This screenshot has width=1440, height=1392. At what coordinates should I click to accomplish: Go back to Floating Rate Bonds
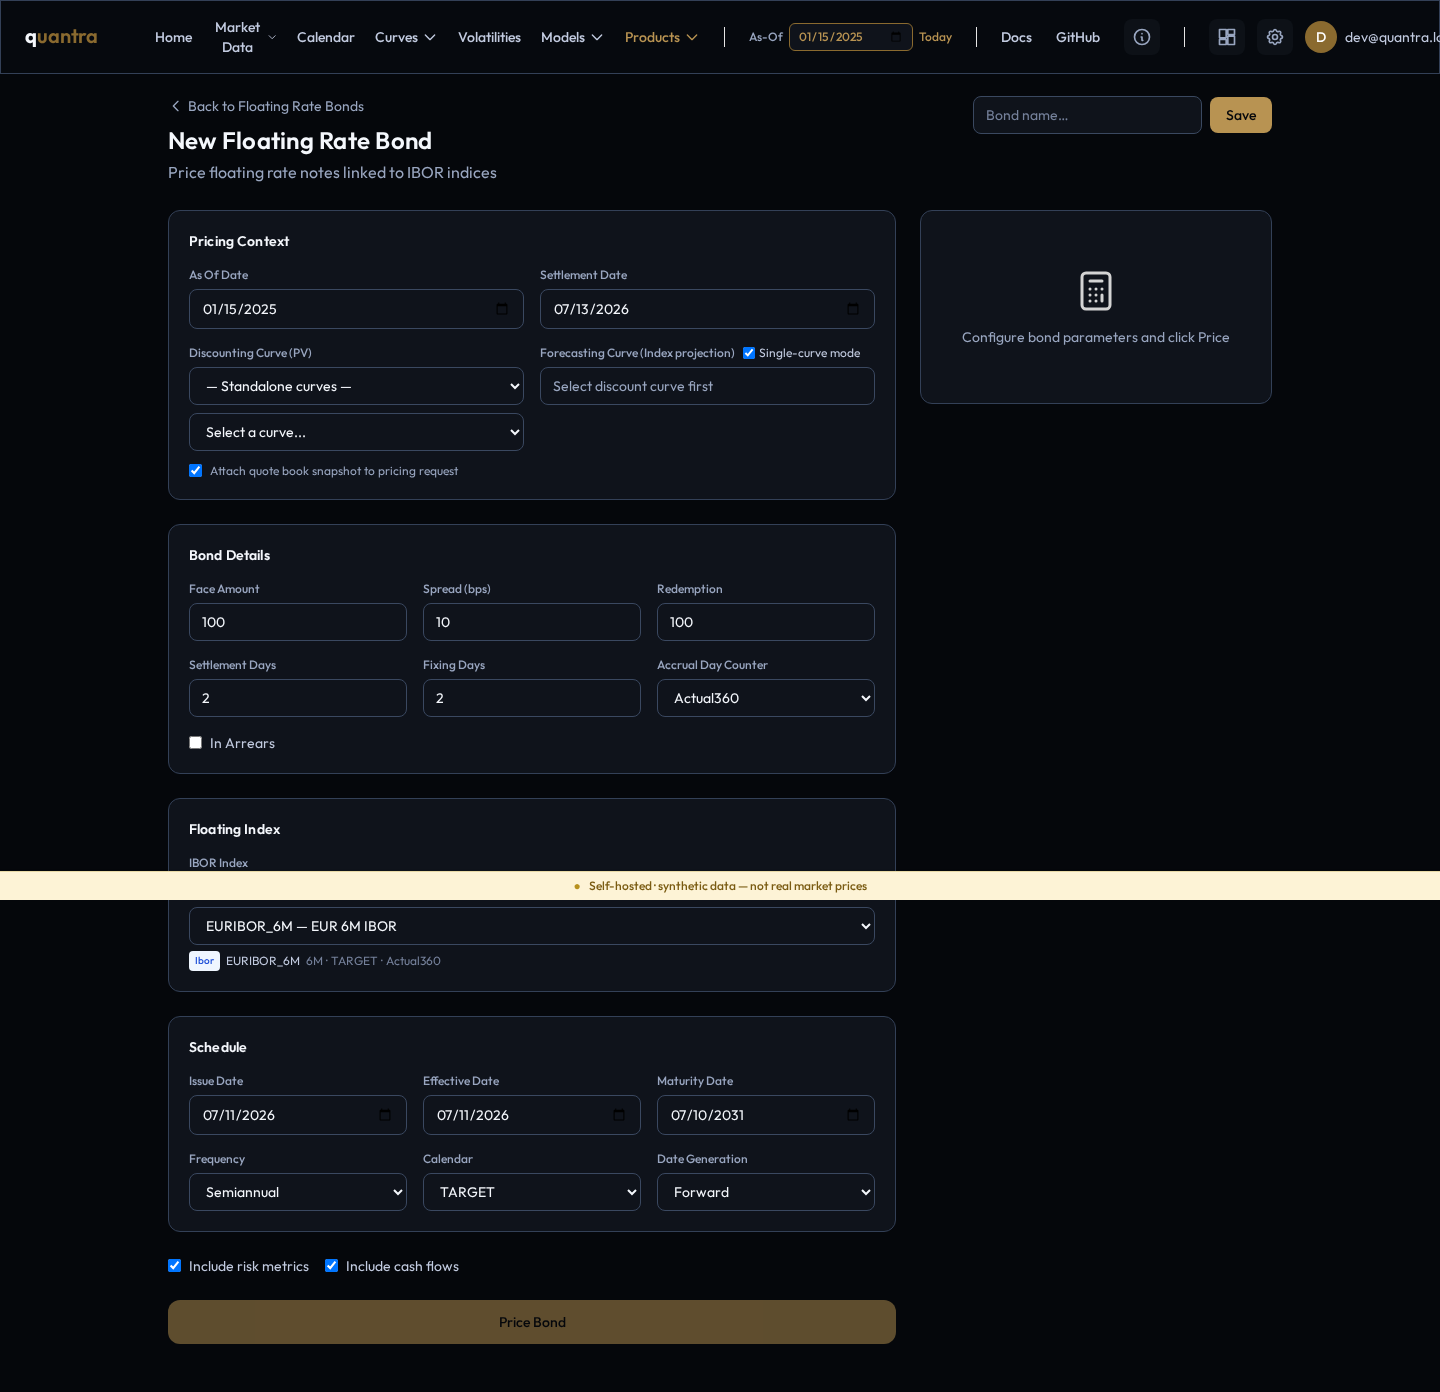pos(267,106)
